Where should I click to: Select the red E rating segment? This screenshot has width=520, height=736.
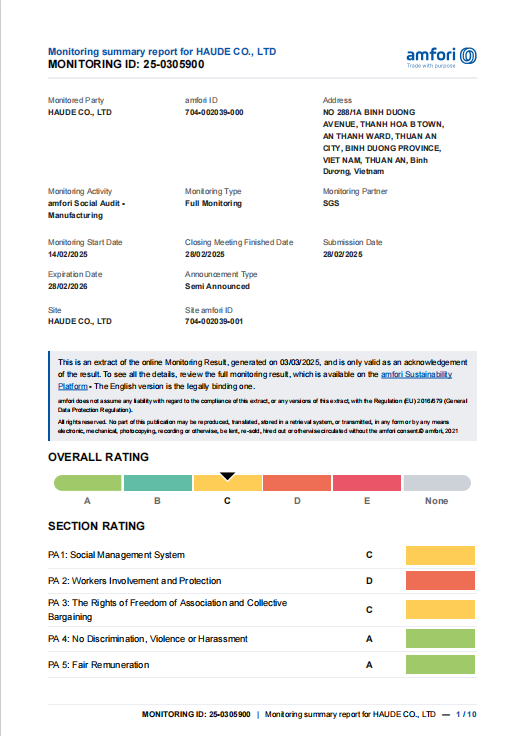click(367, 483)
